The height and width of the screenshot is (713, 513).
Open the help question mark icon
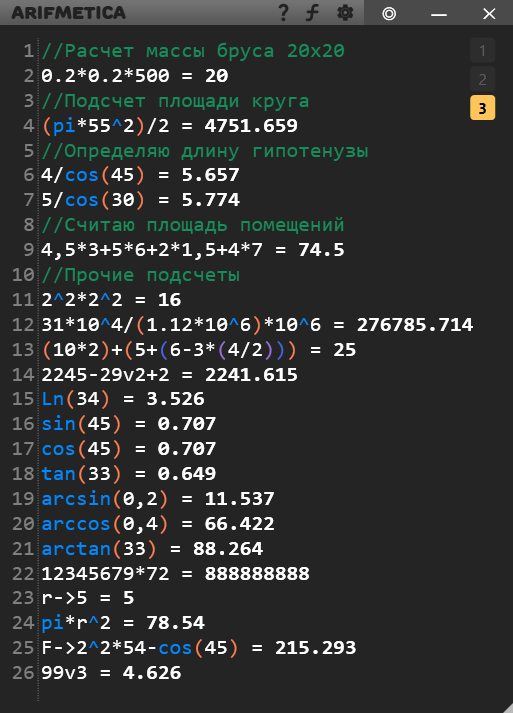click(283, 13)
